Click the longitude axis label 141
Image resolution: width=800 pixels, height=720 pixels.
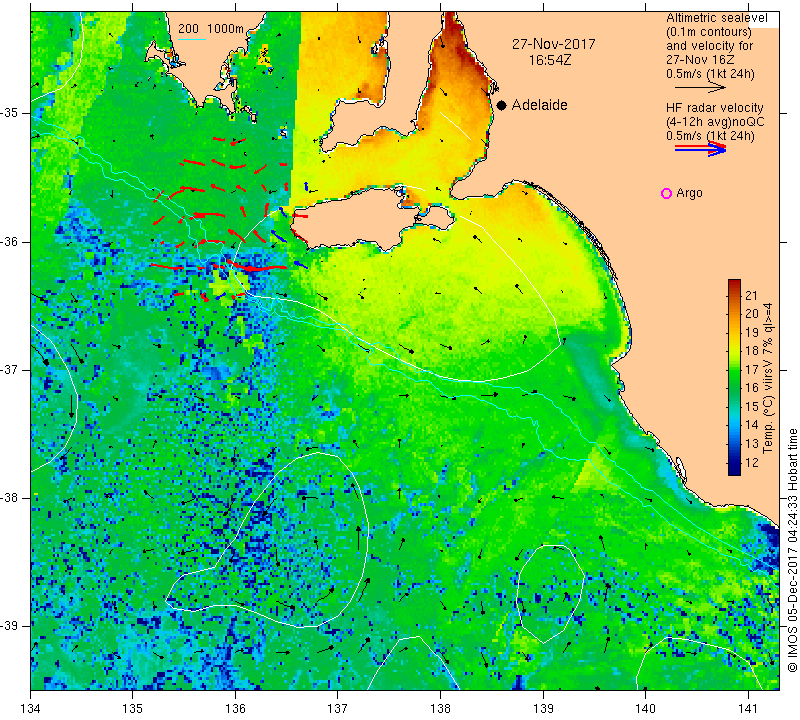[748, 709]
